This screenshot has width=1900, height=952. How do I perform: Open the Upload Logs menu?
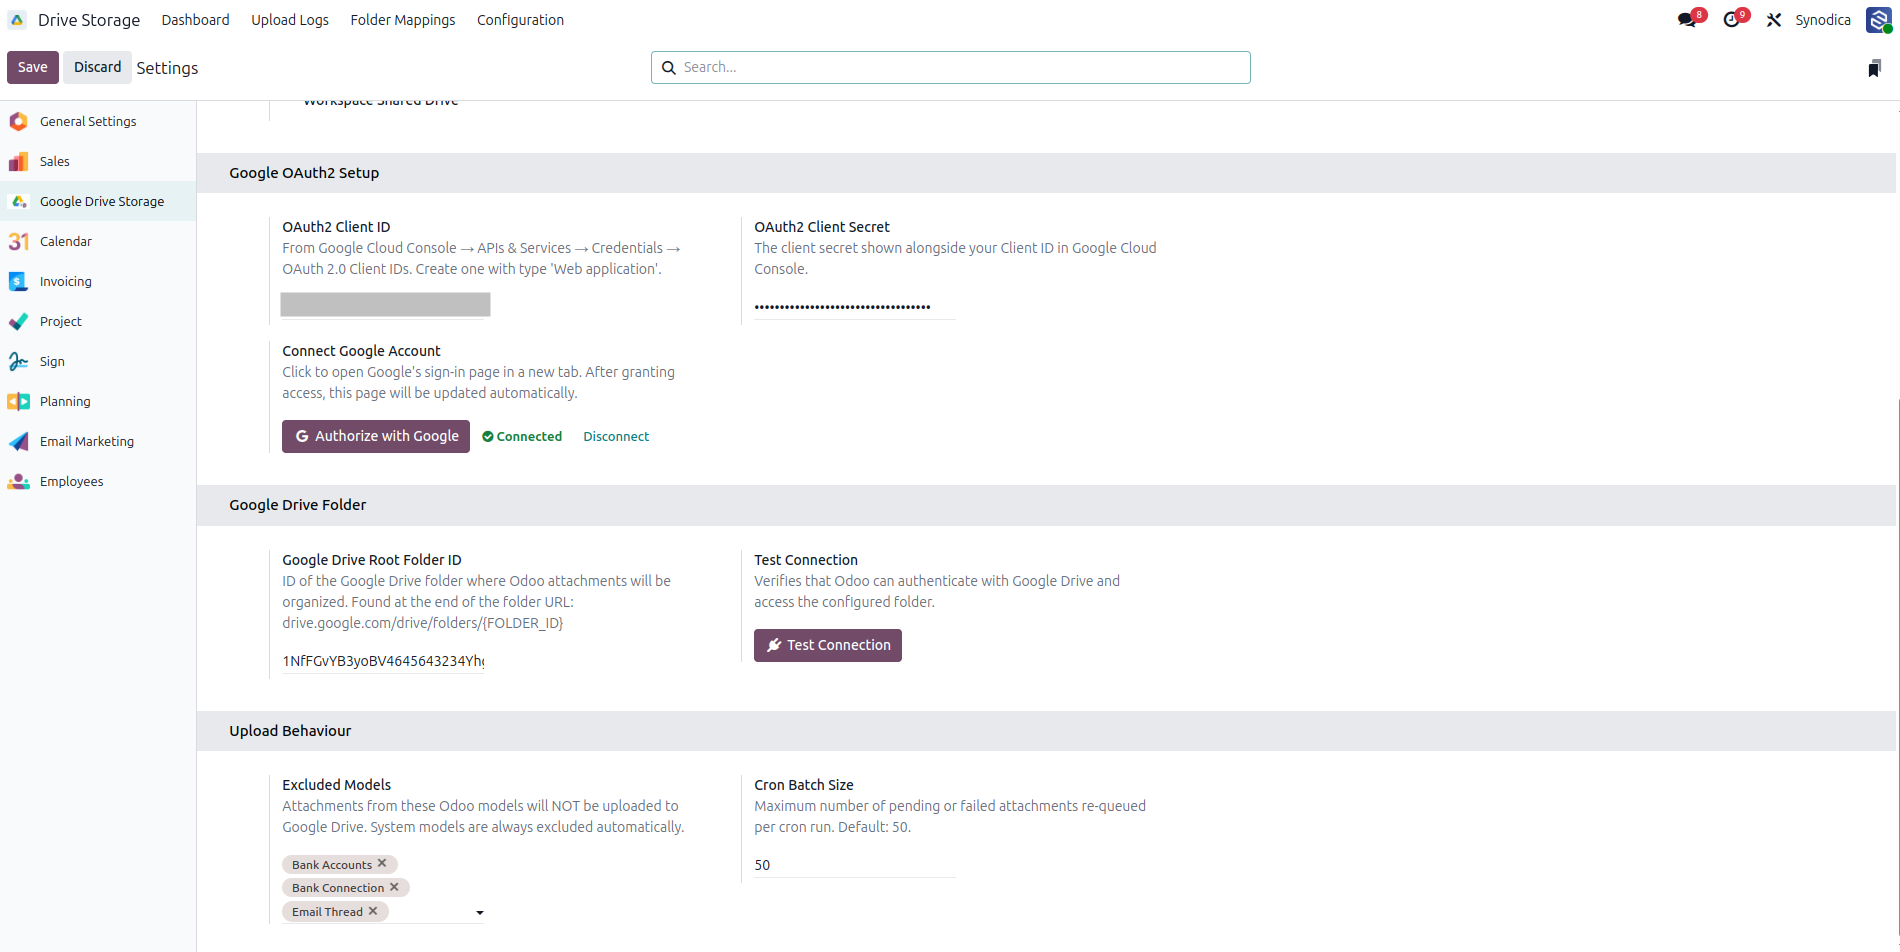[x=290, y=20]
